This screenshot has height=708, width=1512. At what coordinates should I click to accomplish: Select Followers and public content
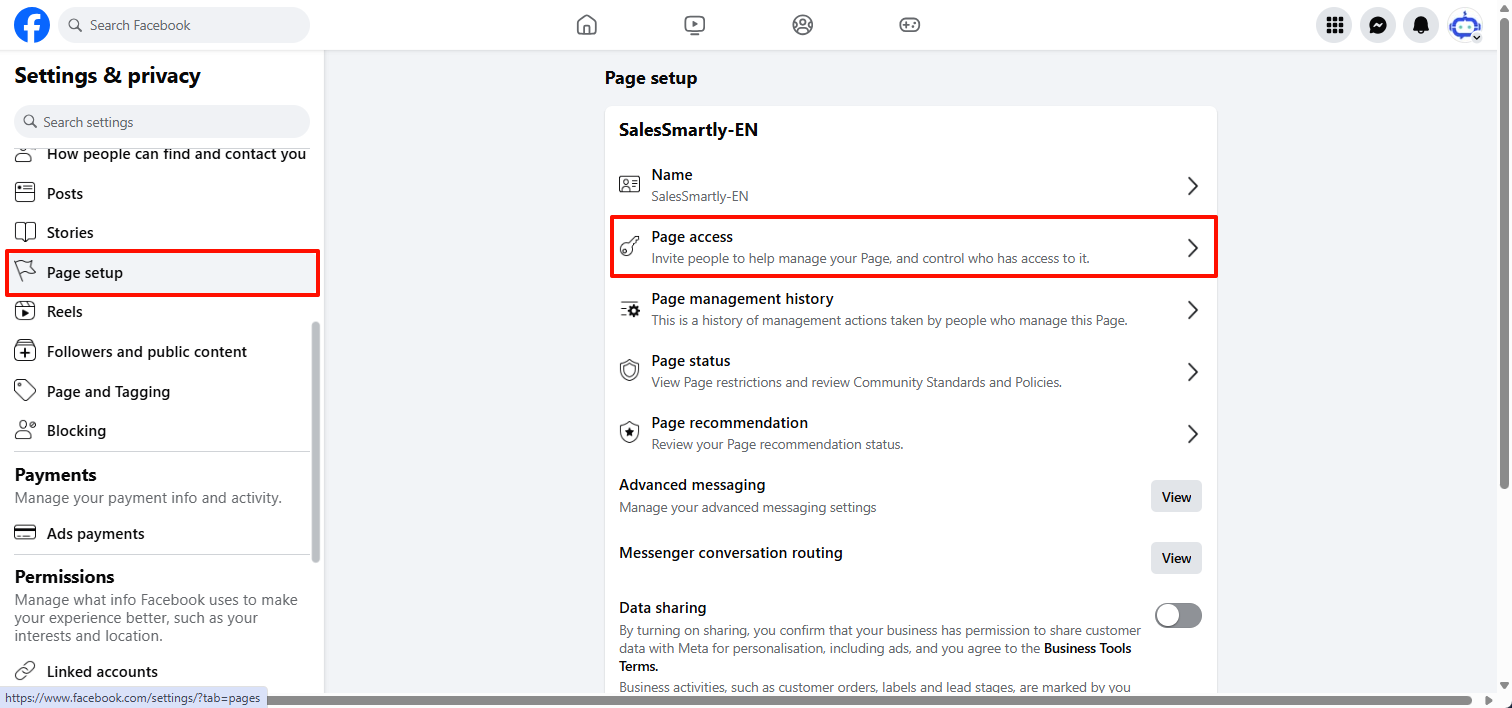(x=162, y=351)
